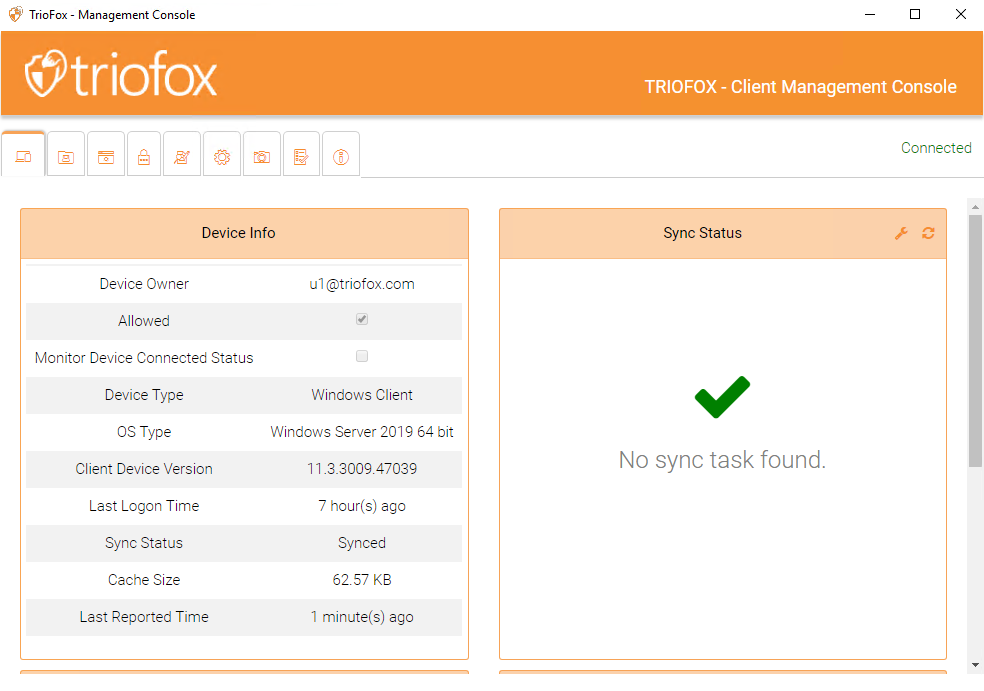The width and height of the screenshot is (984, 691).
Task: Click the No sync task found message
Action: pyautogui.click(x=722, y=460)
